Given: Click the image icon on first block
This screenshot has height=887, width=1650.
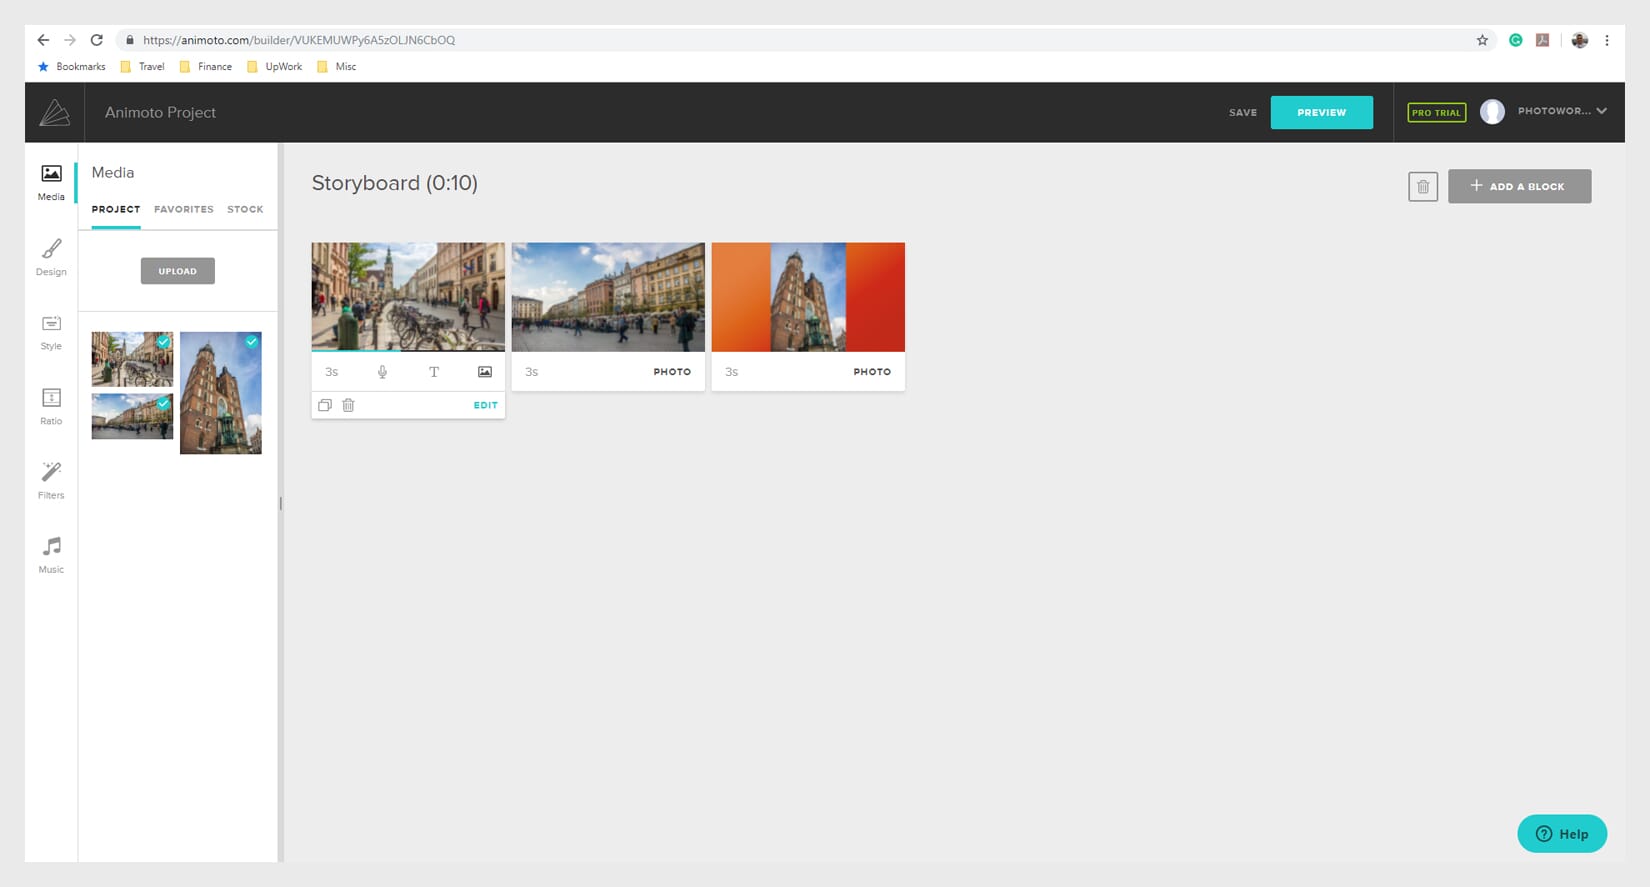Looking at the screenshot, I should tap(485, 372).
